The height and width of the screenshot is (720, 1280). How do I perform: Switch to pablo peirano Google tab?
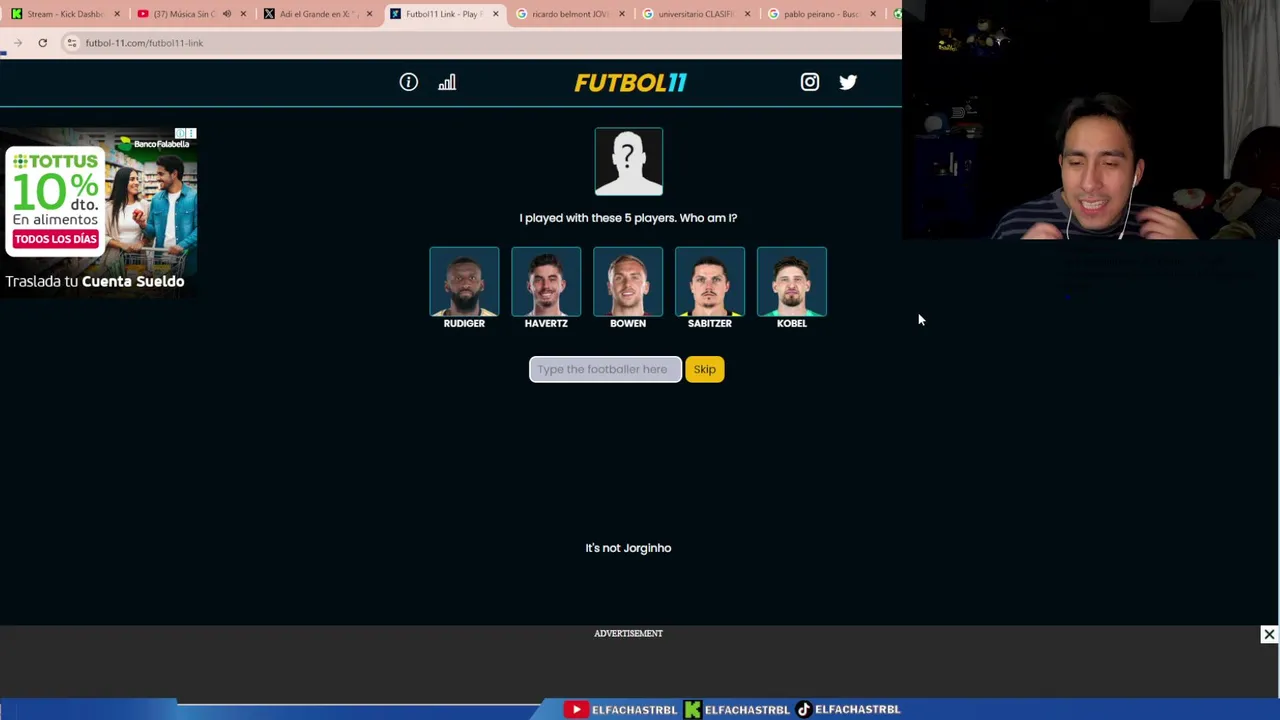[820, 14]
